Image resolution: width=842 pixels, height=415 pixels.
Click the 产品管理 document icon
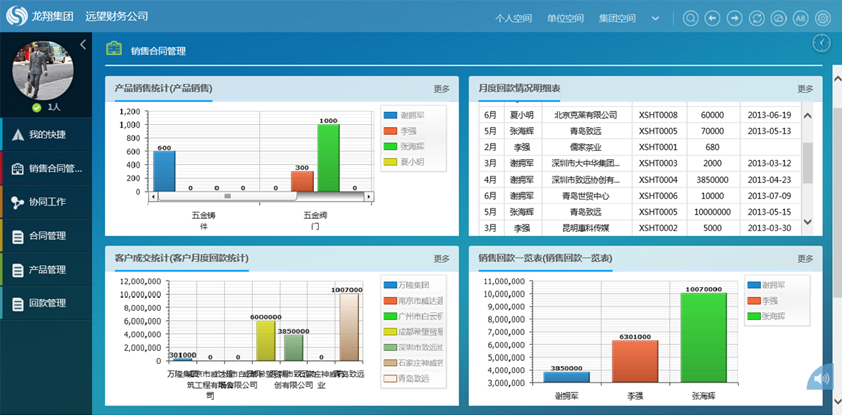[18, 270]
